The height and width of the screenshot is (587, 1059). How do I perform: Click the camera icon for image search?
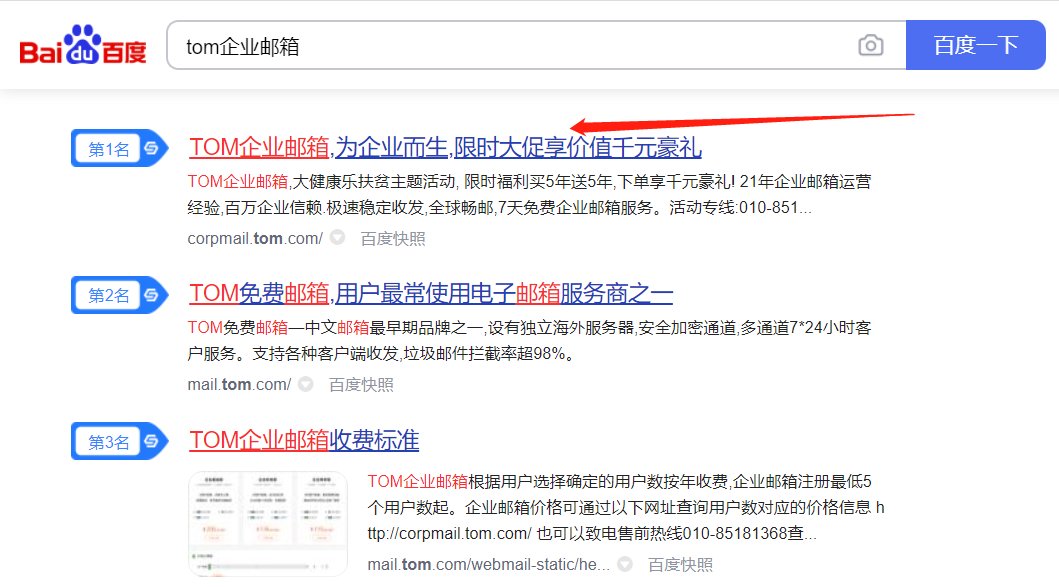[871, 45]
